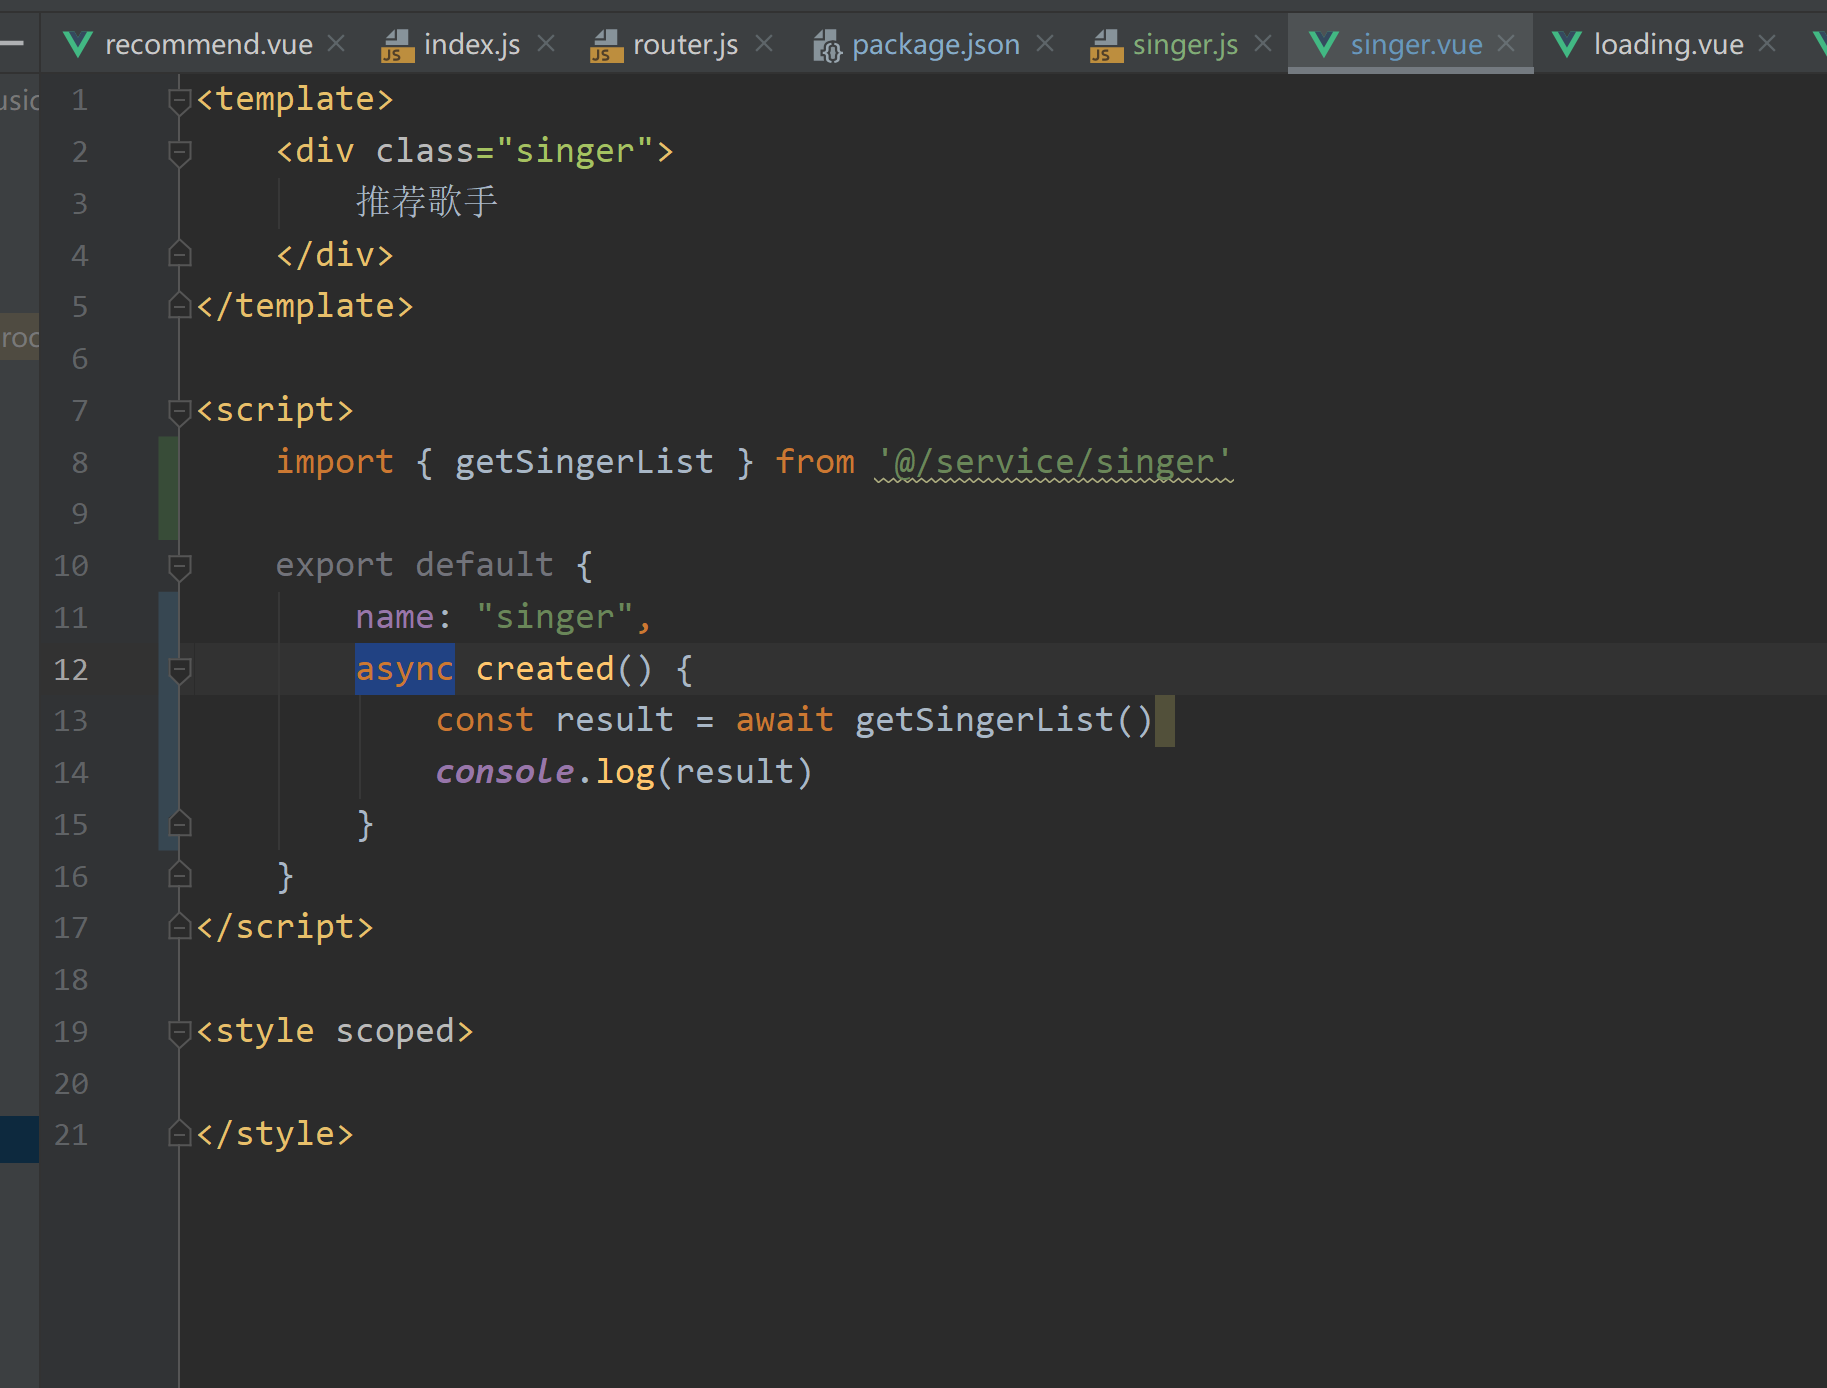Close the singer.js tab
Image resolution: width=1827 pixels, height=1388 pixels.
point(1263,44)
